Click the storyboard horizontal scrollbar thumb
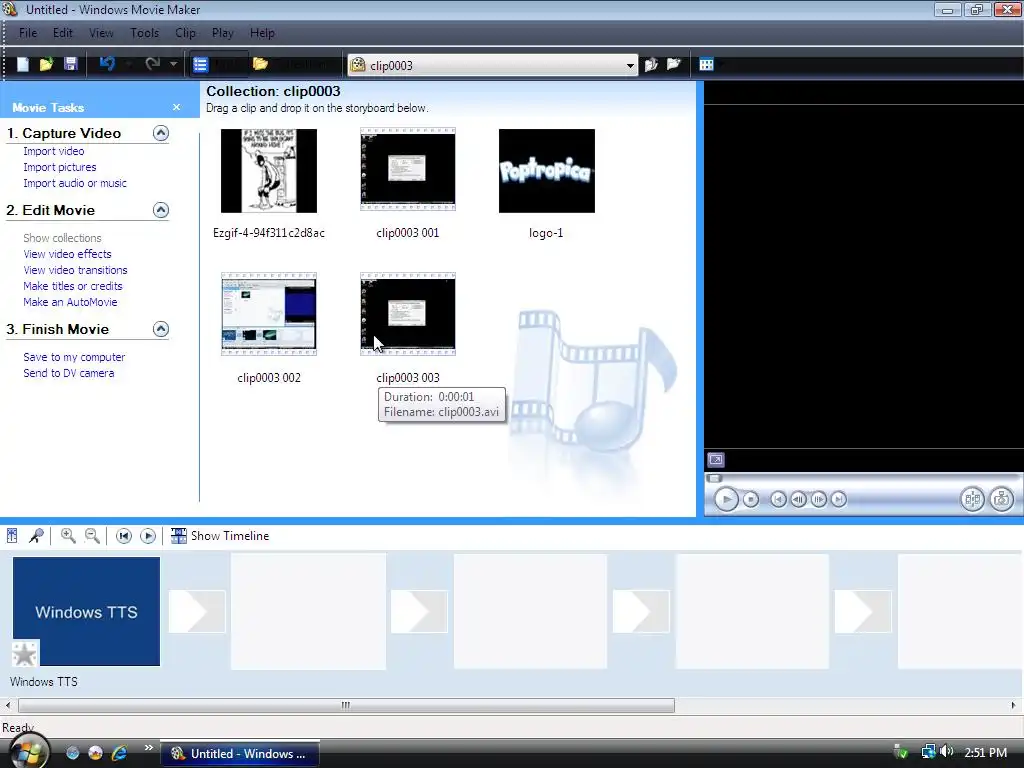The width and height of the screenshot is (1024, 768). point(346,705)
